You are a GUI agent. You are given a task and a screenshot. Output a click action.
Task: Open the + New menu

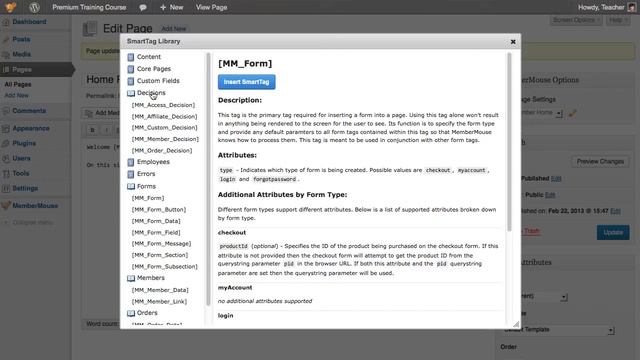tap(171, 7)
